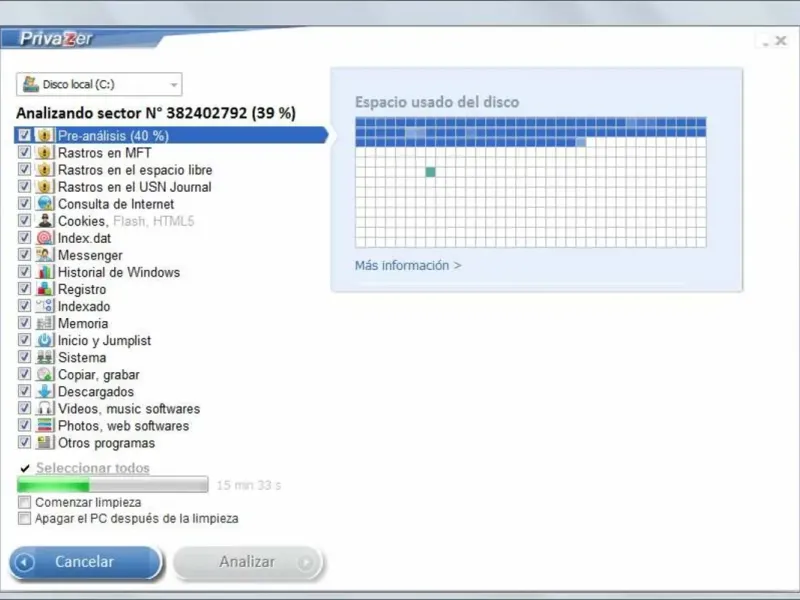Uncheck the Rastros en MFT checkbox
Viewport: 800px width, 600px height.
click(24, 152)
